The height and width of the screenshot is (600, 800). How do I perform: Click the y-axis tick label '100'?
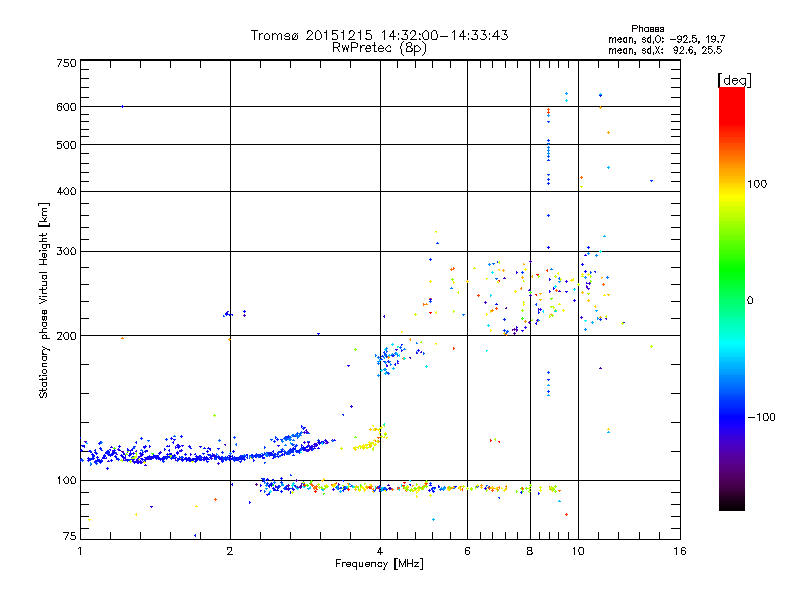66,480
